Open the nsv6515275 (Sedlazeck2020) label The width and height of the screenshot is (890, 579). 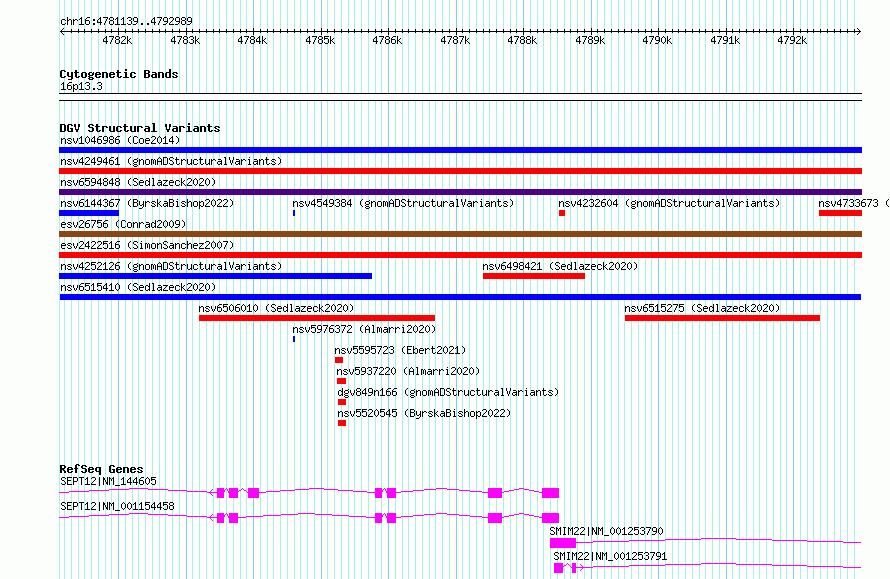click(x=702, y=308)
